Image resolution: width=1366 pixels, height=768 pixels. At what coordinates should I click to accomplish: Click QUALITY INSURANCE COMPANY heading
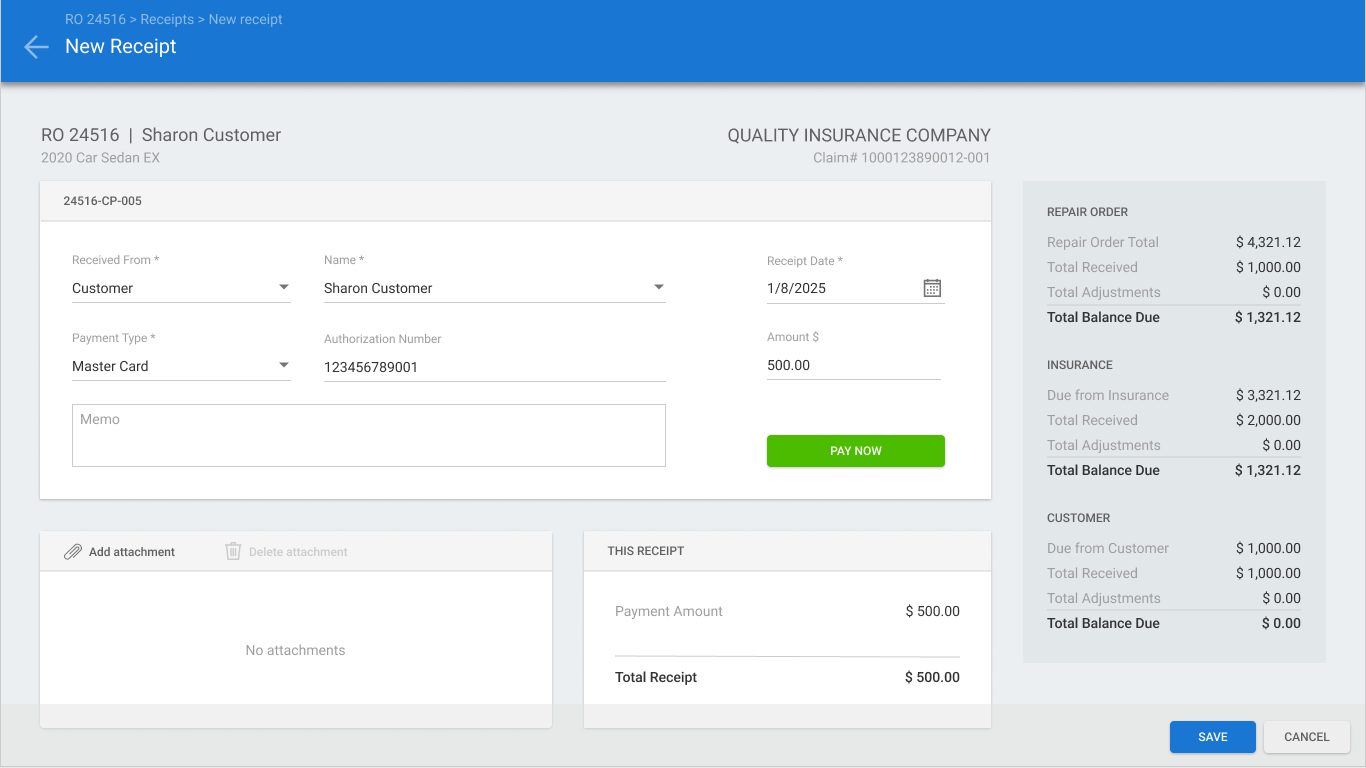click(859, 135)
